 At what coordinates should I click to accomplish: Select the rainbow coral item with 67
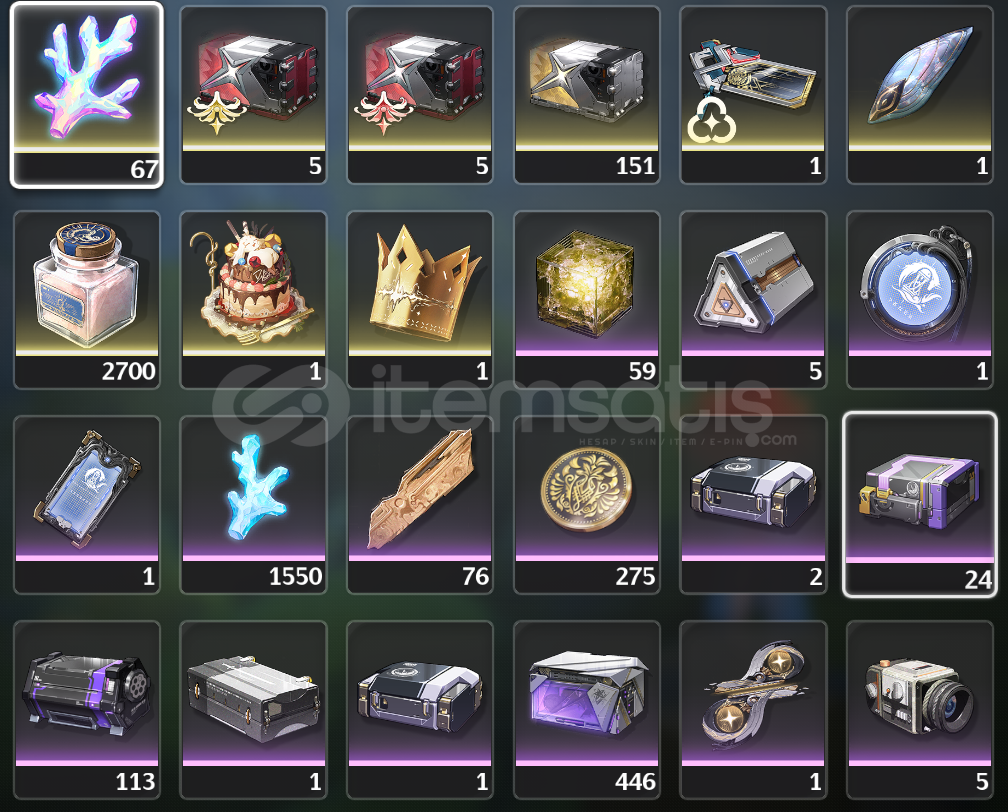pyautogui.click(x=87, y=95)
